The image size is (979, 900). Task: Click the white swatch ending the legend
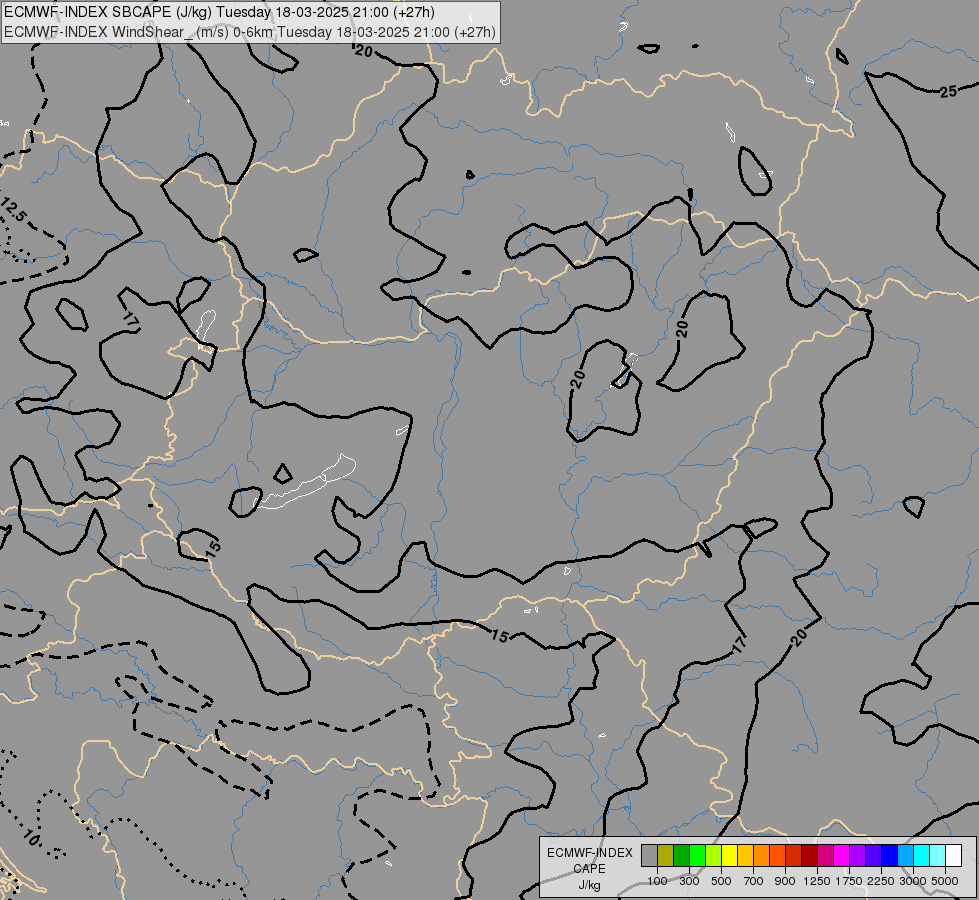click(x=953, y=855)
